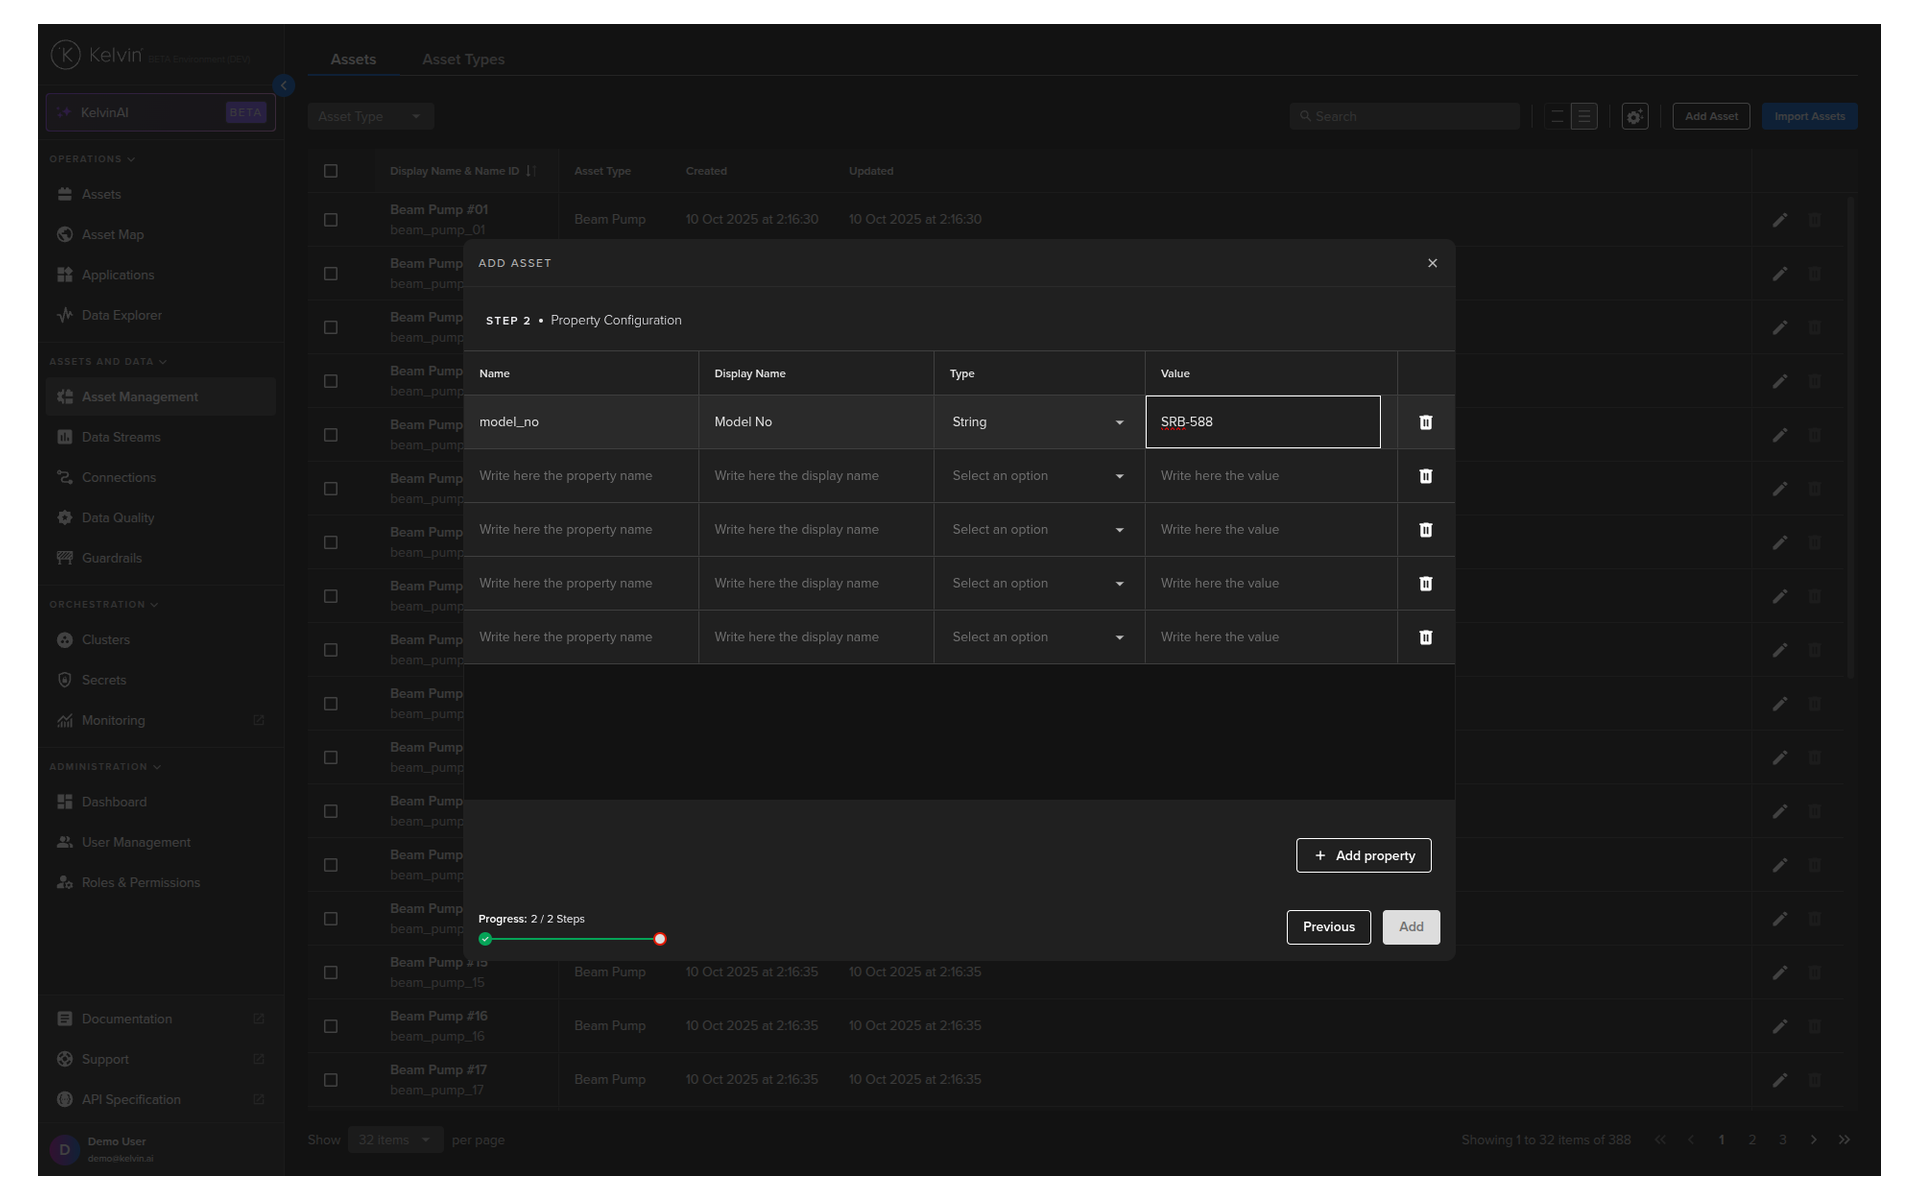Switch to the Asset Types tab

click(463, 60)
